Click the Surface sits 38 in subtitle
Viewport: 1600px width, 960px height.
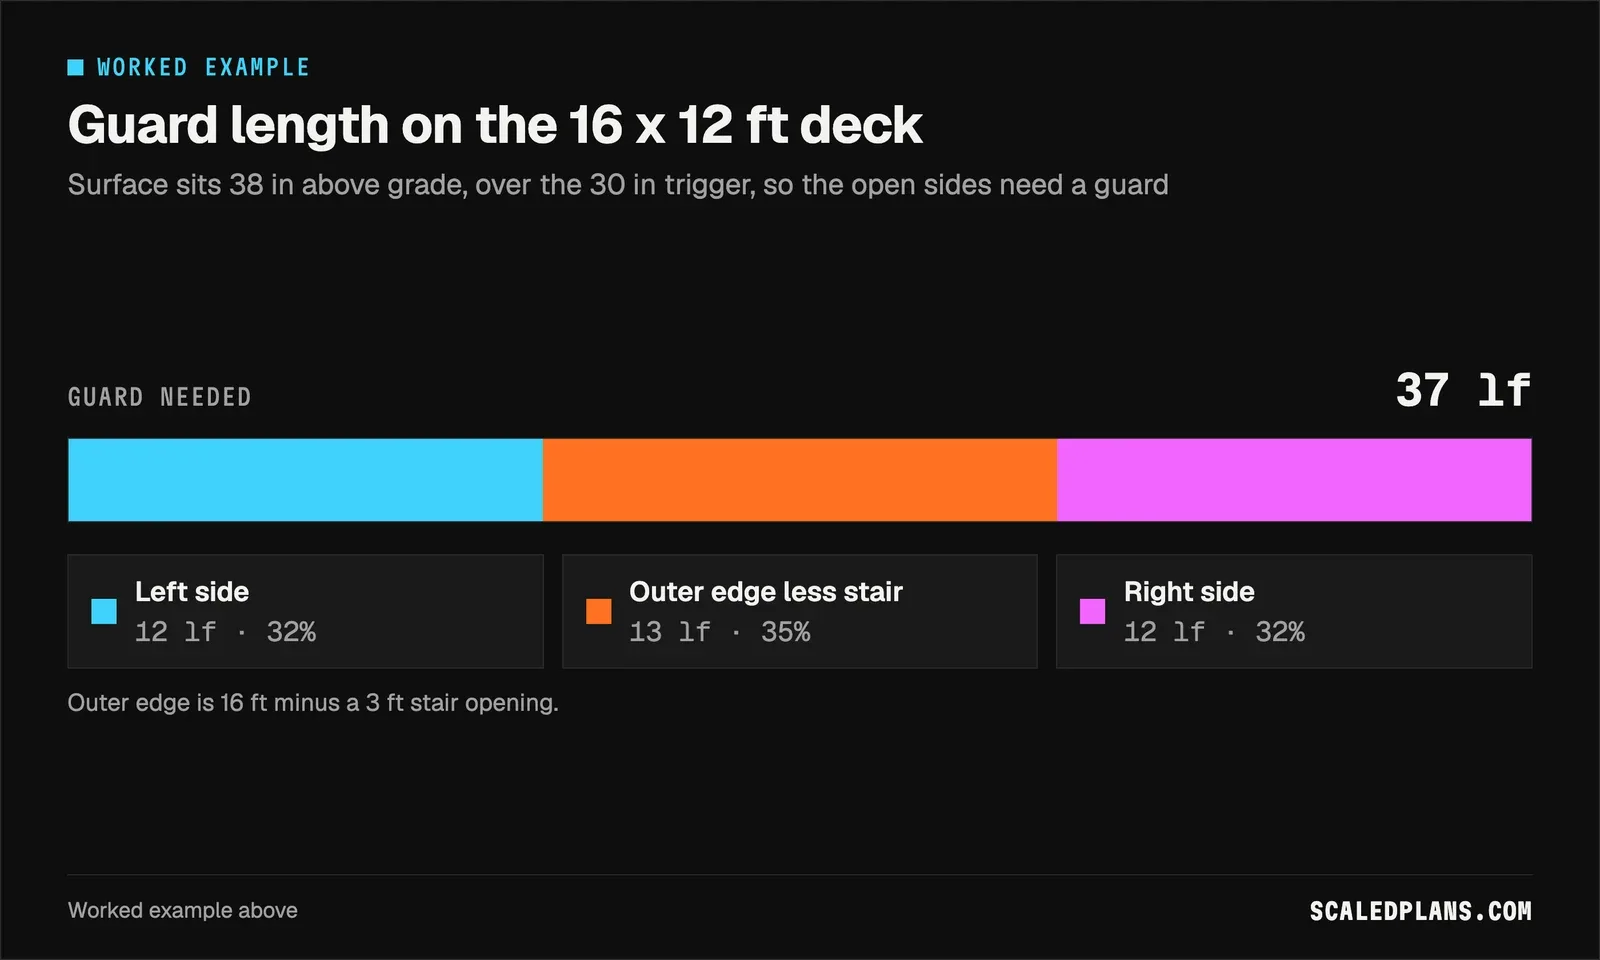click(618, 185)
